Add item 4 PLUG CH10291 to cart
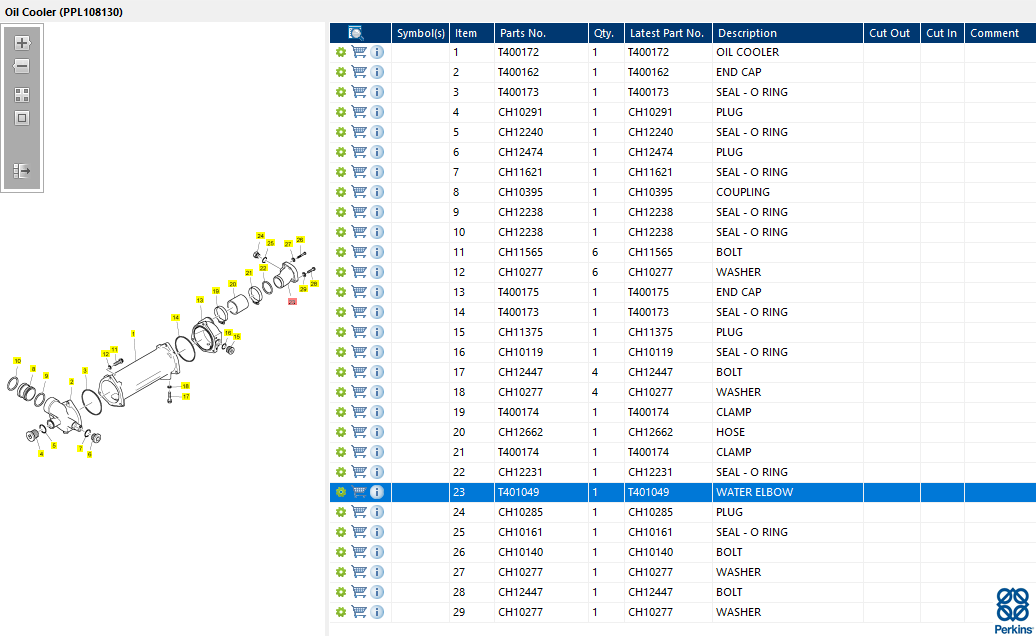Screen dimensions: 1036x636 [x=359, y=112]
